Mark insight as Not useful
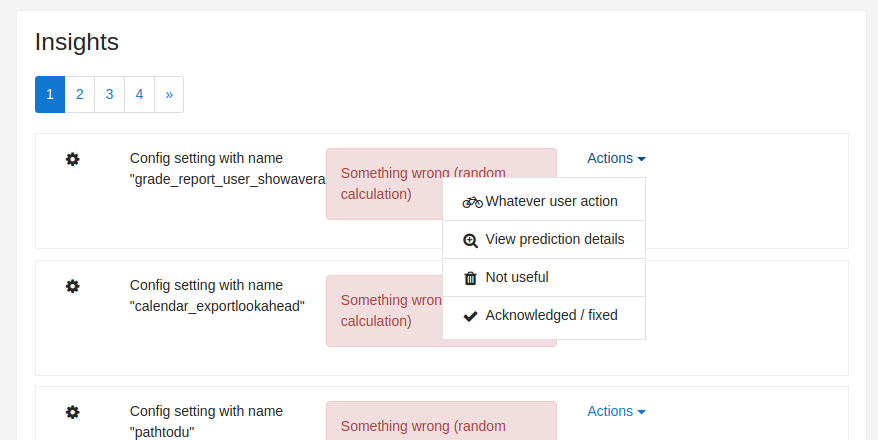This screenshot has width=878, height=440. [544, 278]
